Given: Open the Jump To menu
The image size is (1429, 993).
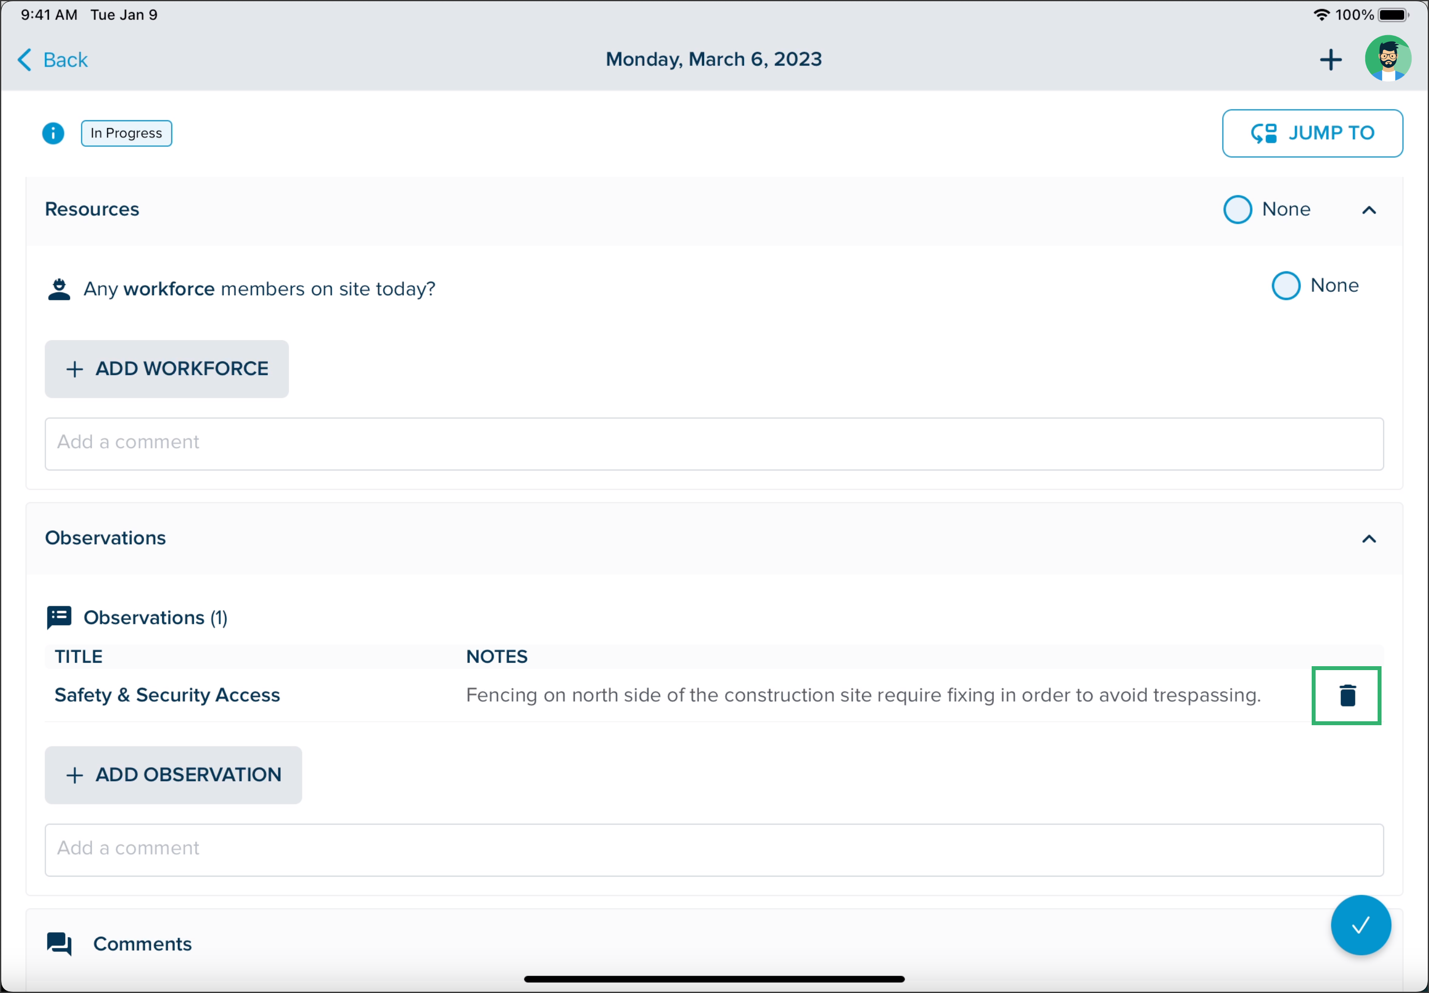Looking at the screenshot, I should pos(1312,133).
